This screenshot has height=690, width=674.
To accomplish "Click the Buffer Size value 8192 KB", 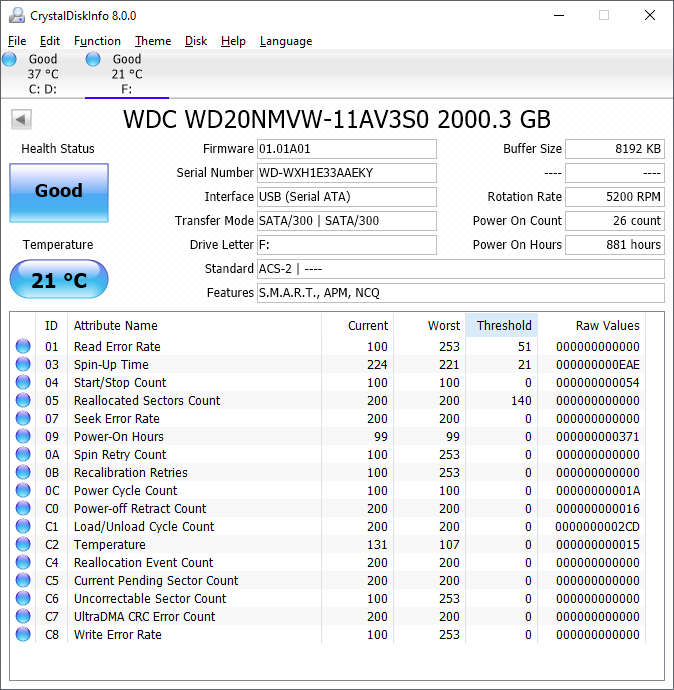I will click(615, 149).
